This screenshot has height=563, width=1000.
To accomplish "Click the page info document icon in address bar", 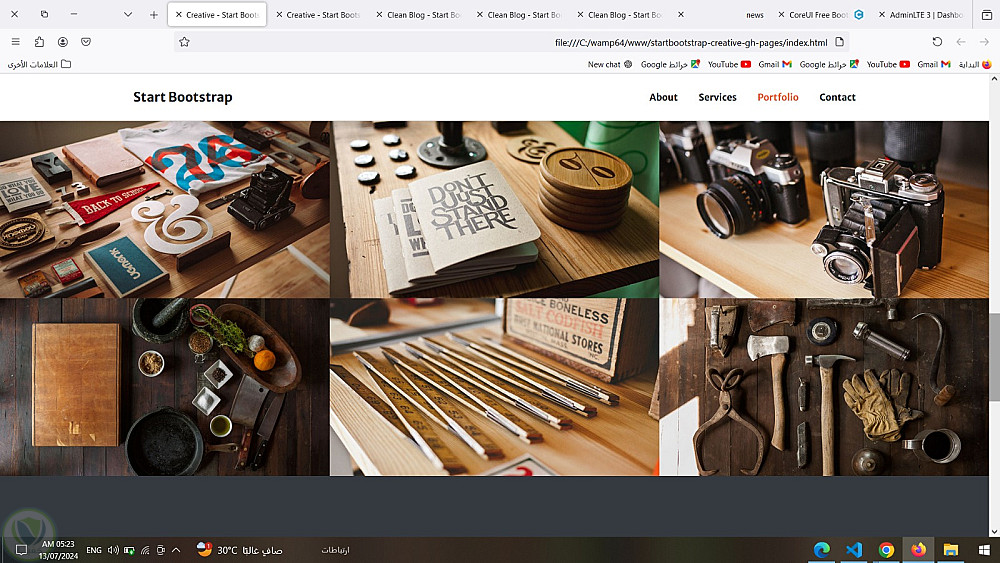I will click(839, 42).
